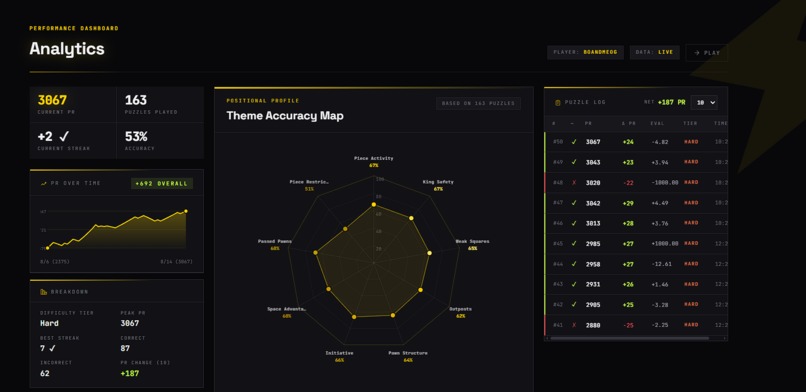
Task: Click the +187 PR Change value in Breakdown
Action: point(130,374)
